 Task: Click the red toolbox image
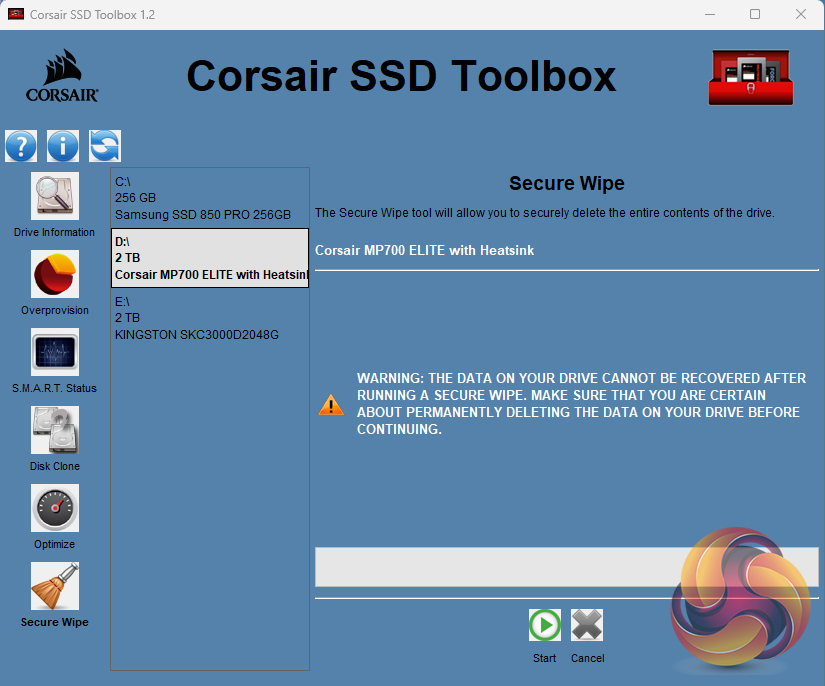750,78
